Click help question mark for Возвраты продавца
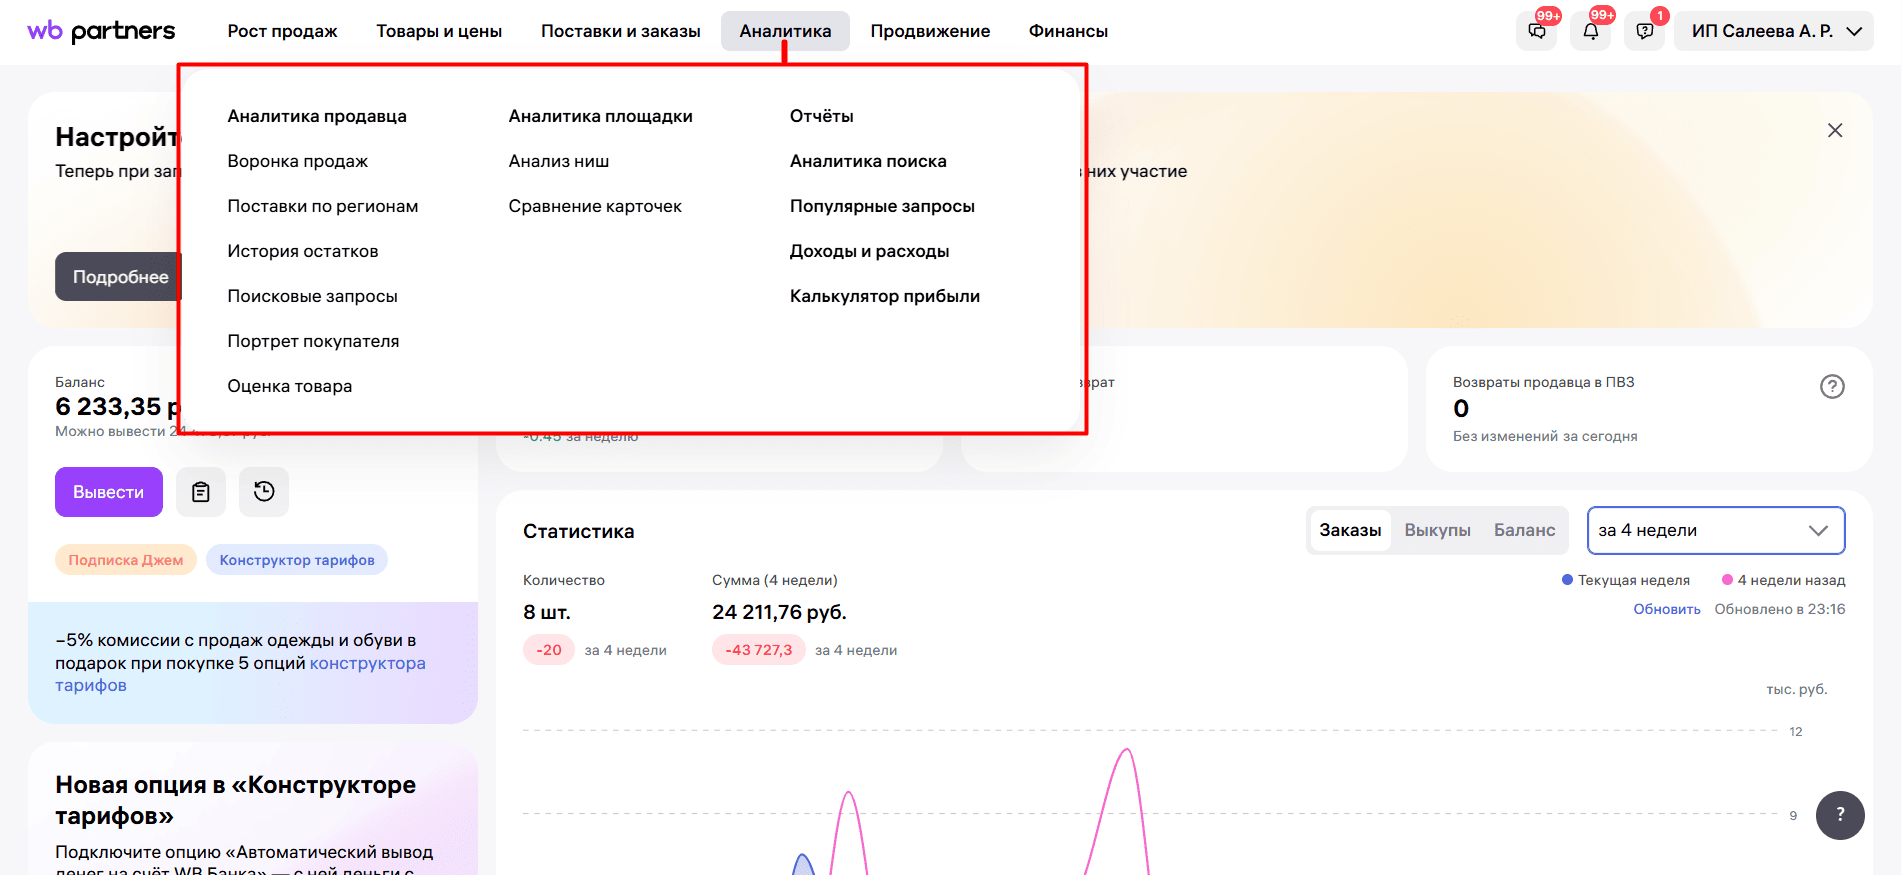1902x875 pixels. pos(1832,386)
